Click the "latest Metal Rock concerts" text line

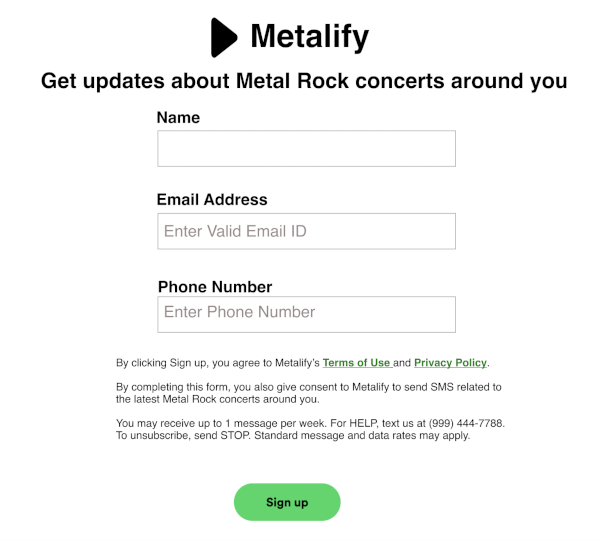[218, 400]
